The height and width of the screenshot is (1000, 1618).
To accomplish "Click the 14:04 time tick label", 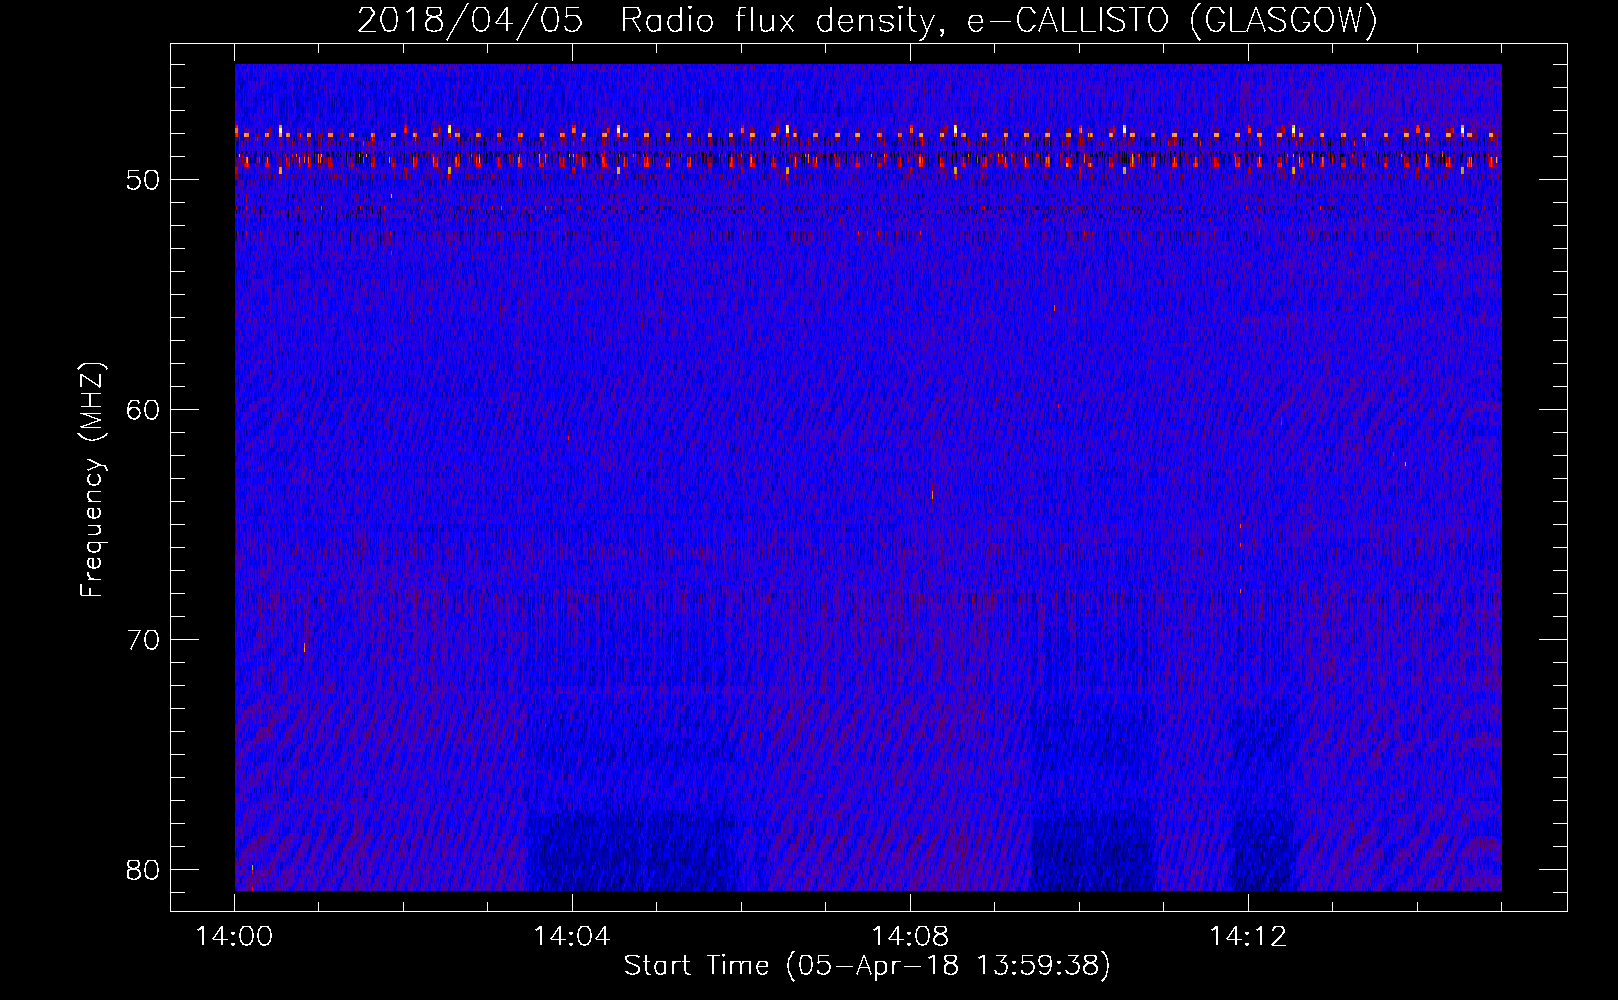I will point(571,937).
